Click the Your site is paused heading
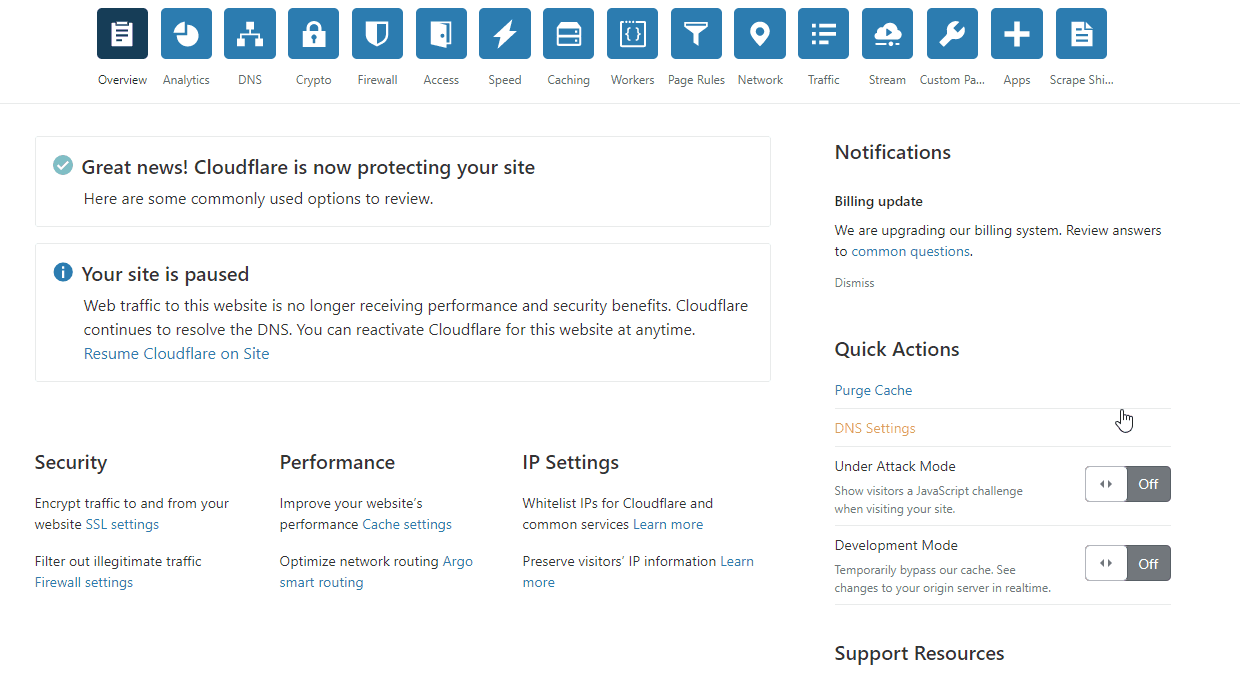Image resolution: width=1240 pixels, height=686 pixels. (x=165, y=274)
